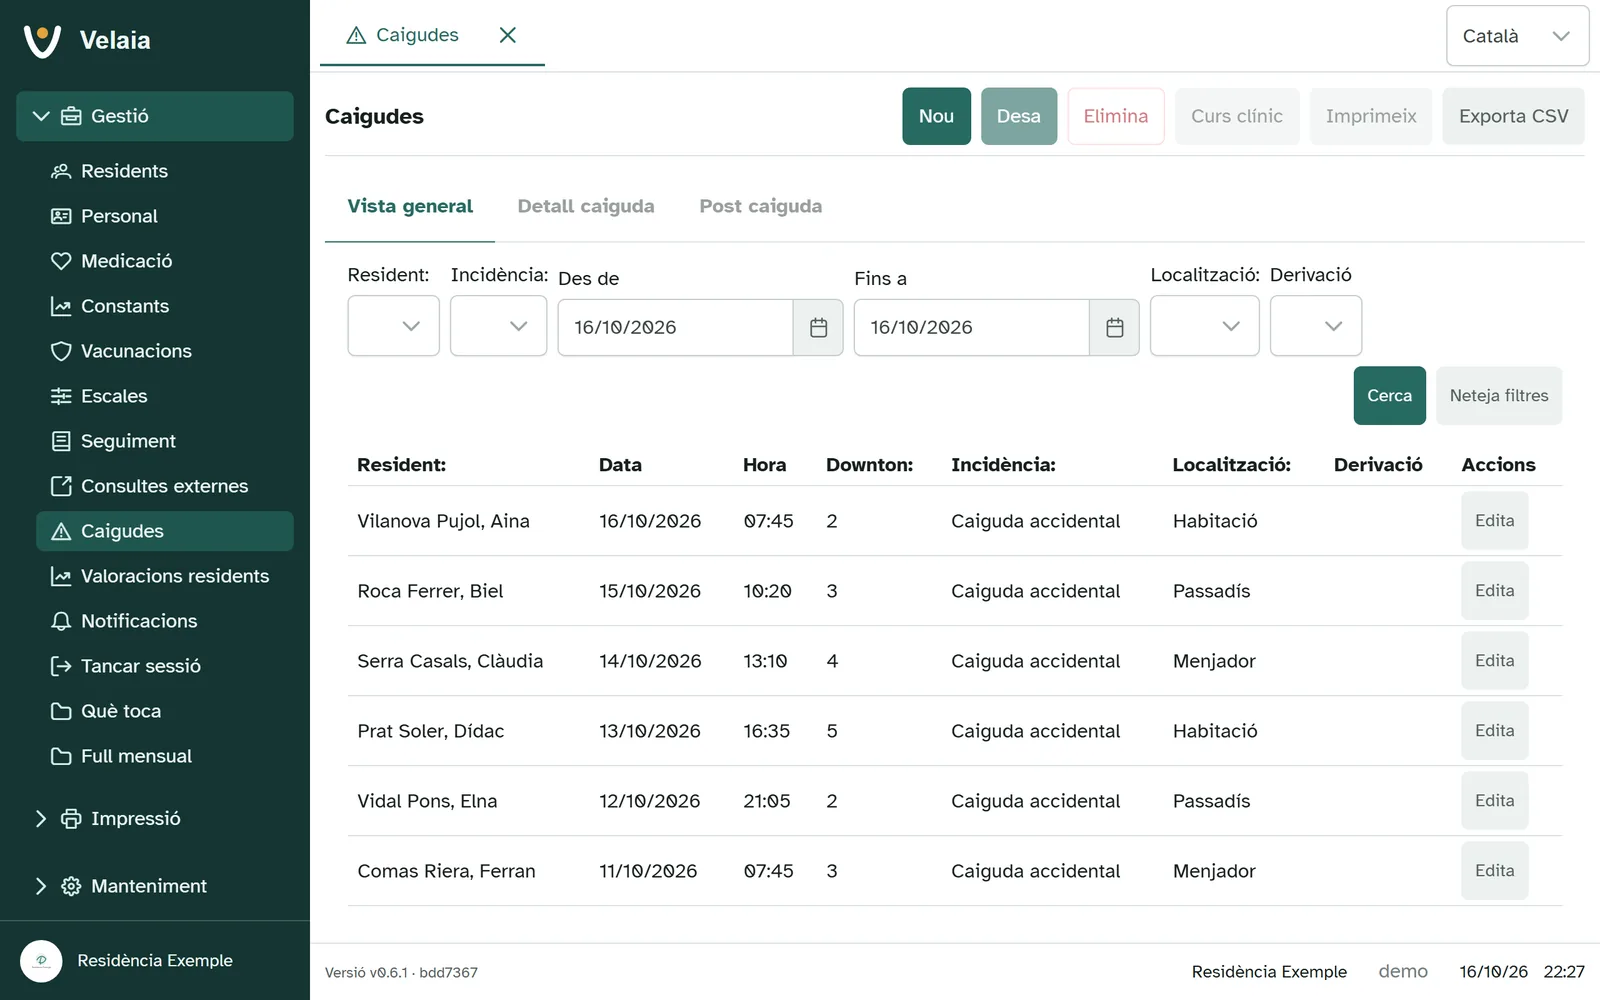Open Seguiment in the sidebar
1600x1000 pixels.
click(165, 441)
